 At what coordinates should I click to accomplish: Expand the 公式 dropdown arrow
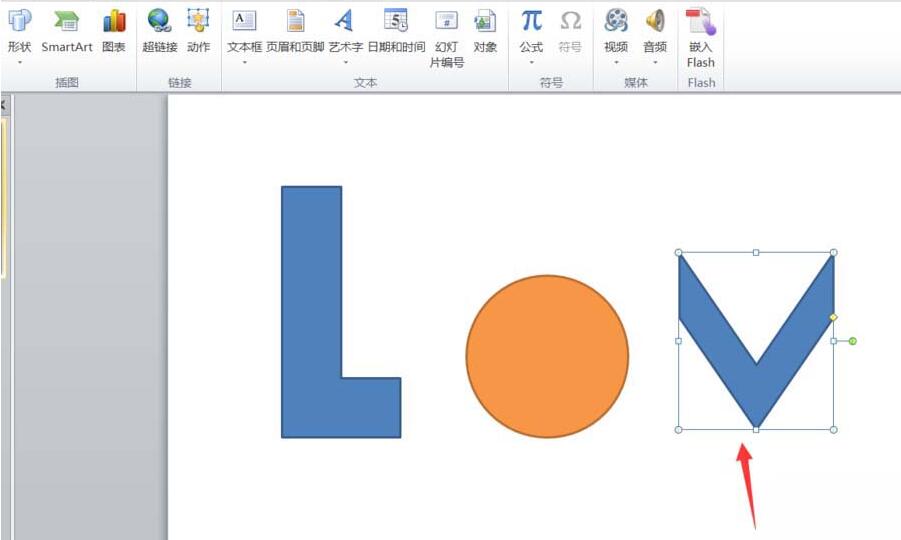532,62
